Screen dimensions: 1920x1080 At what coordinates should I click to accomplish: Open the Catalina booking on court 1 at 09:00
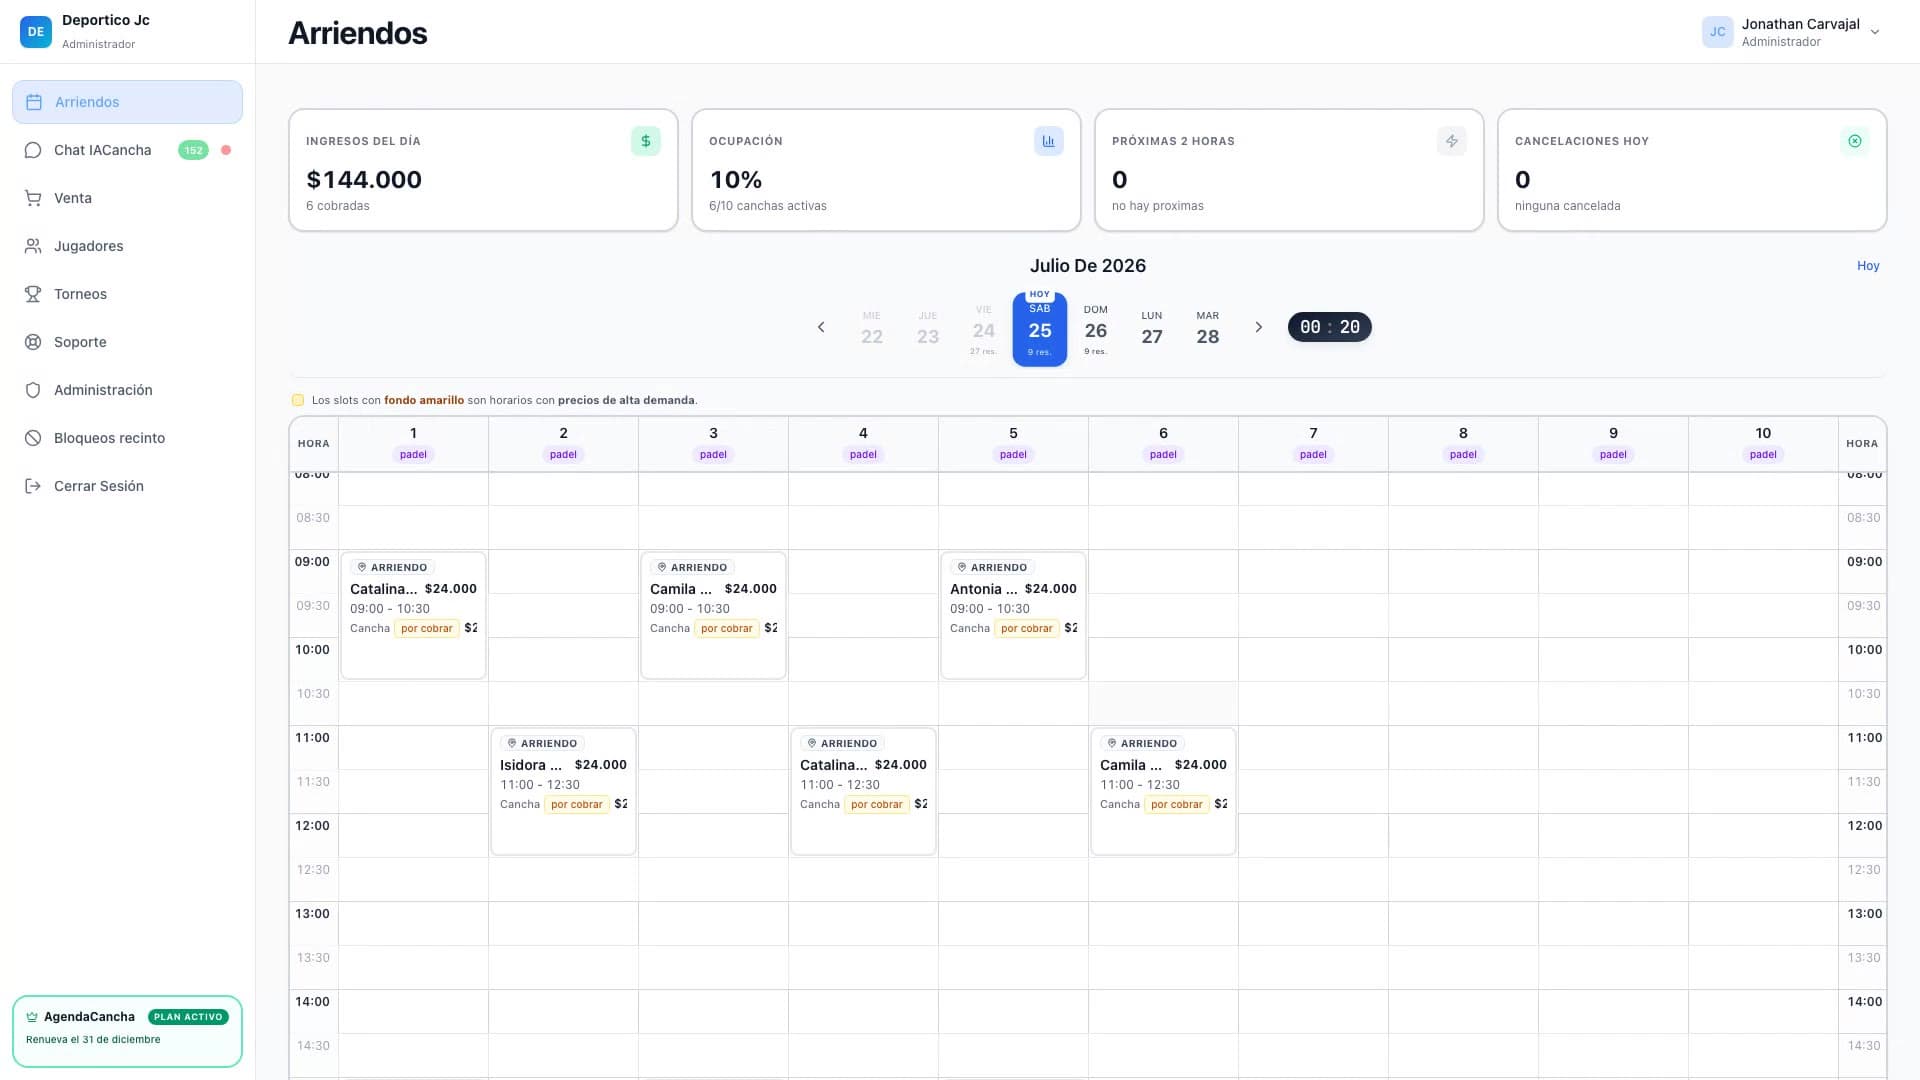[413, 615]
